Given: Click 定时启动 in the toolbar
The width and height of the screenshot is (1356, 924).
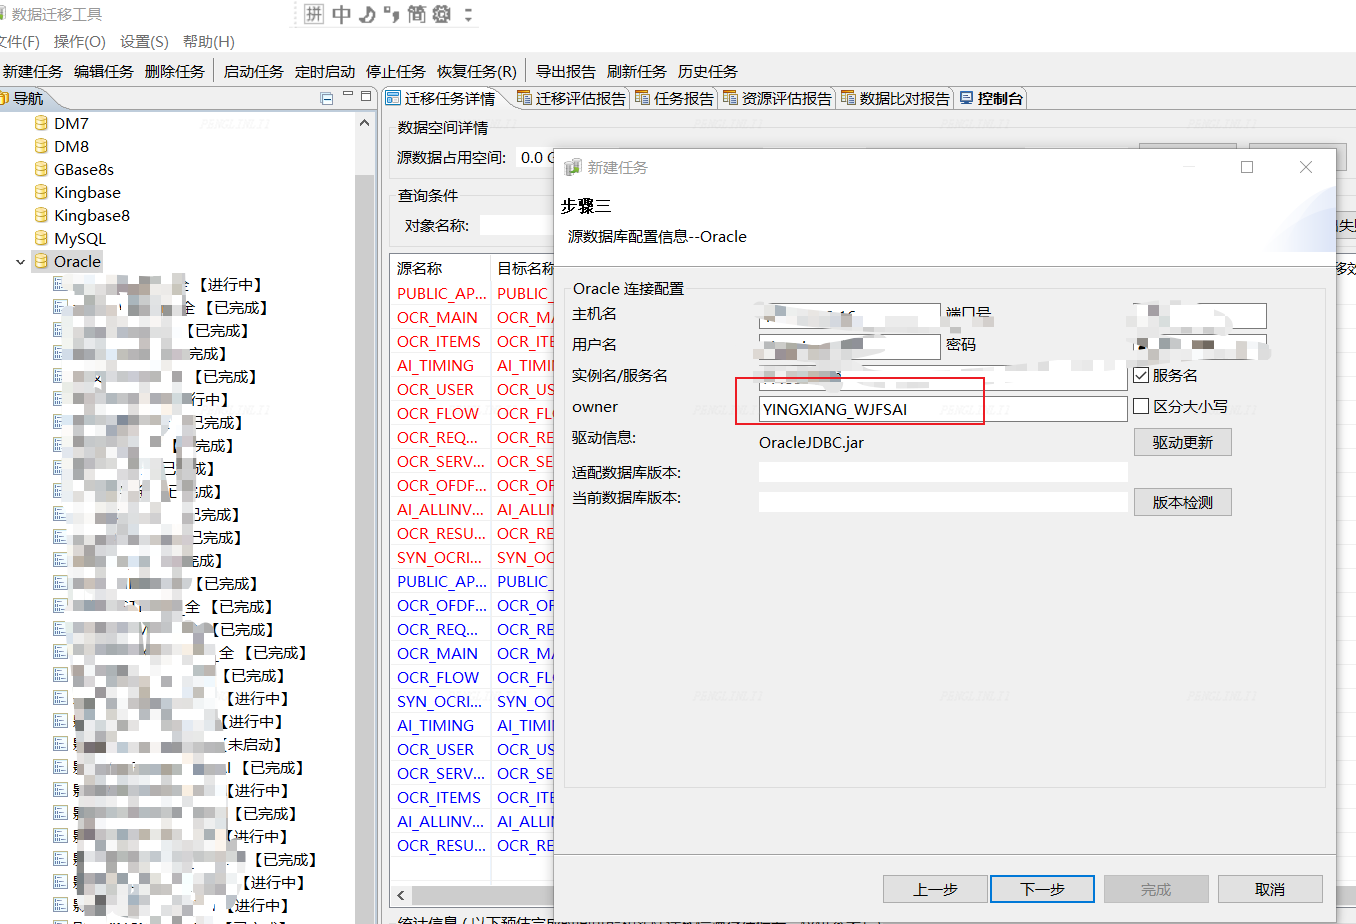Looking at the screenshot, I should pyautogui.click(x=325, y=71).
